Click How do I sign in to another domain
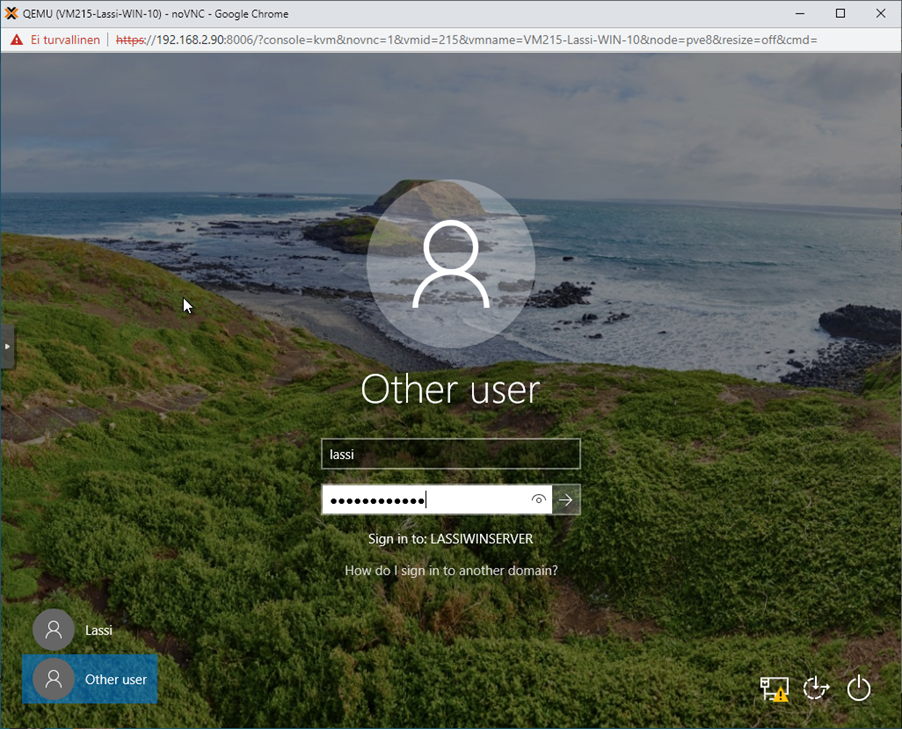902x729 pixels. (451, 570)
